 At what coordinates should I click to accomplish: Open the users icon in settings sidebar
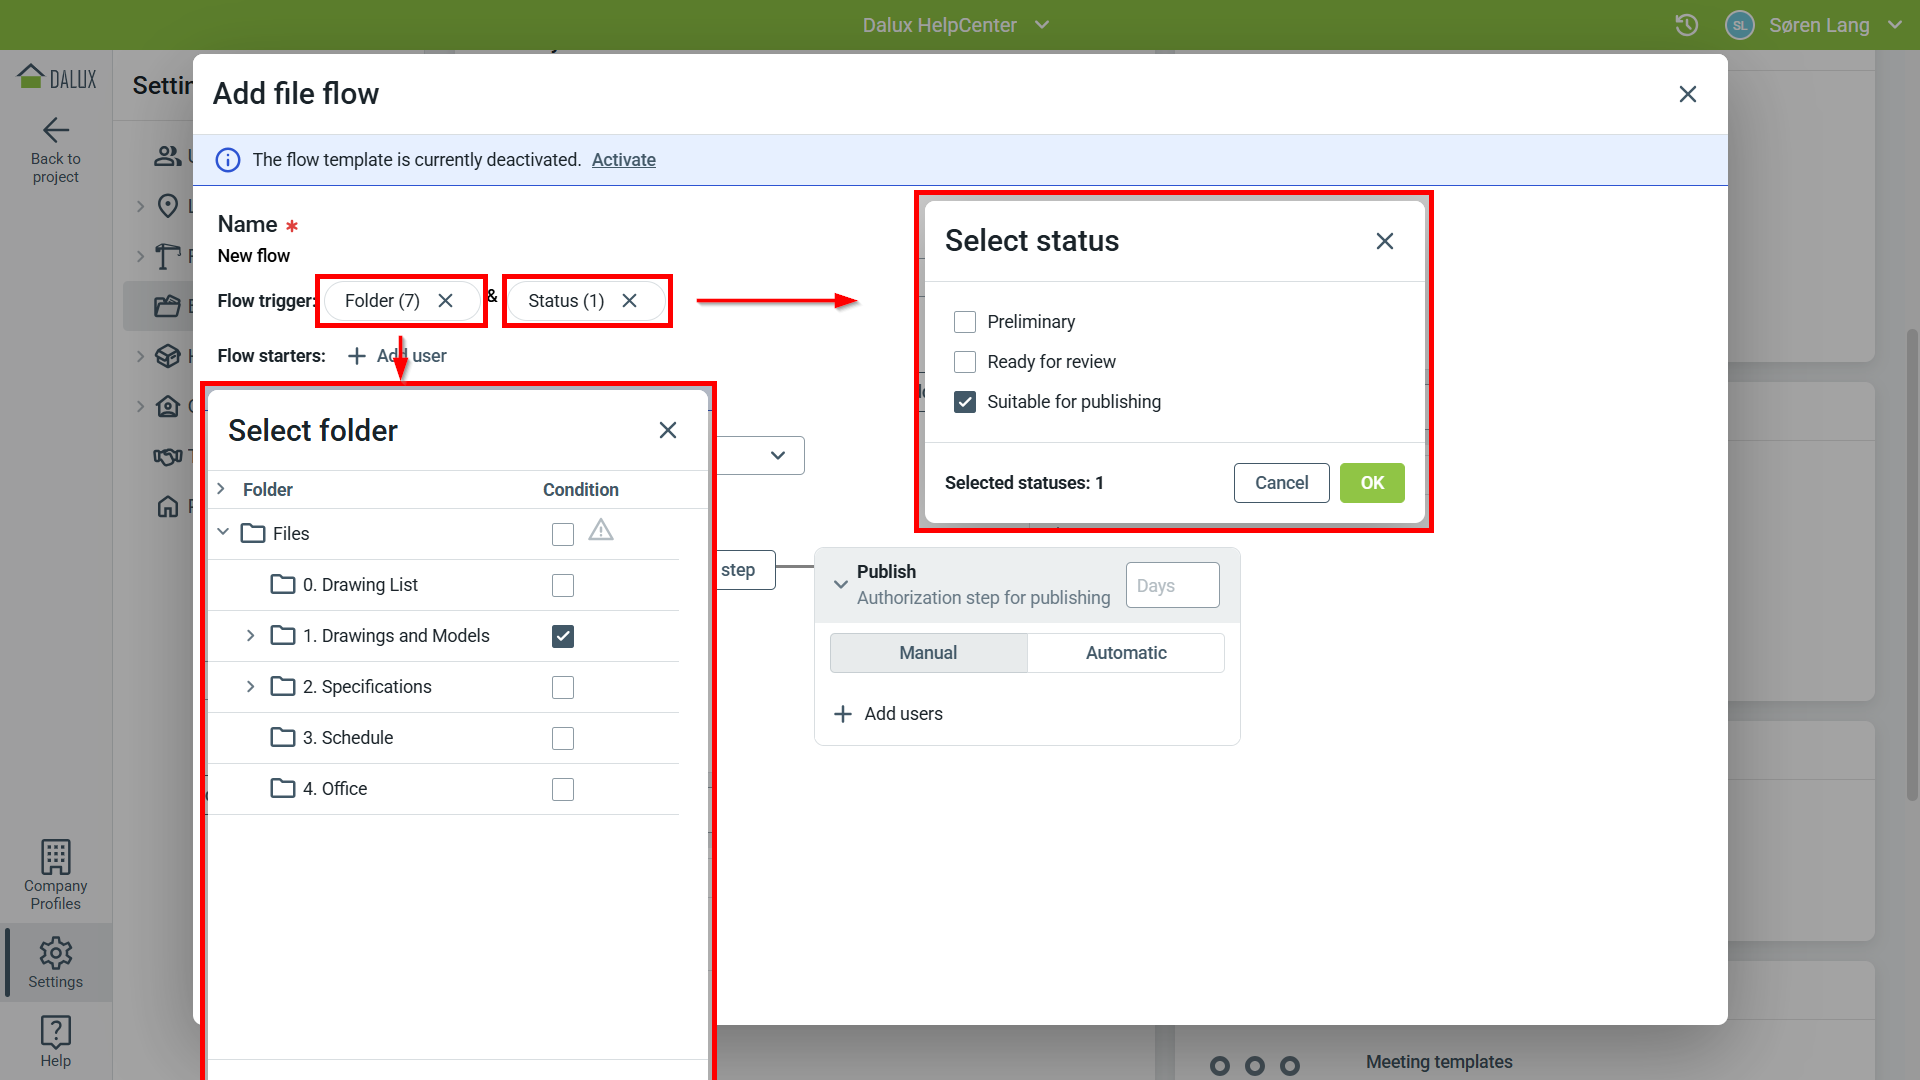[x=167, y=156]
